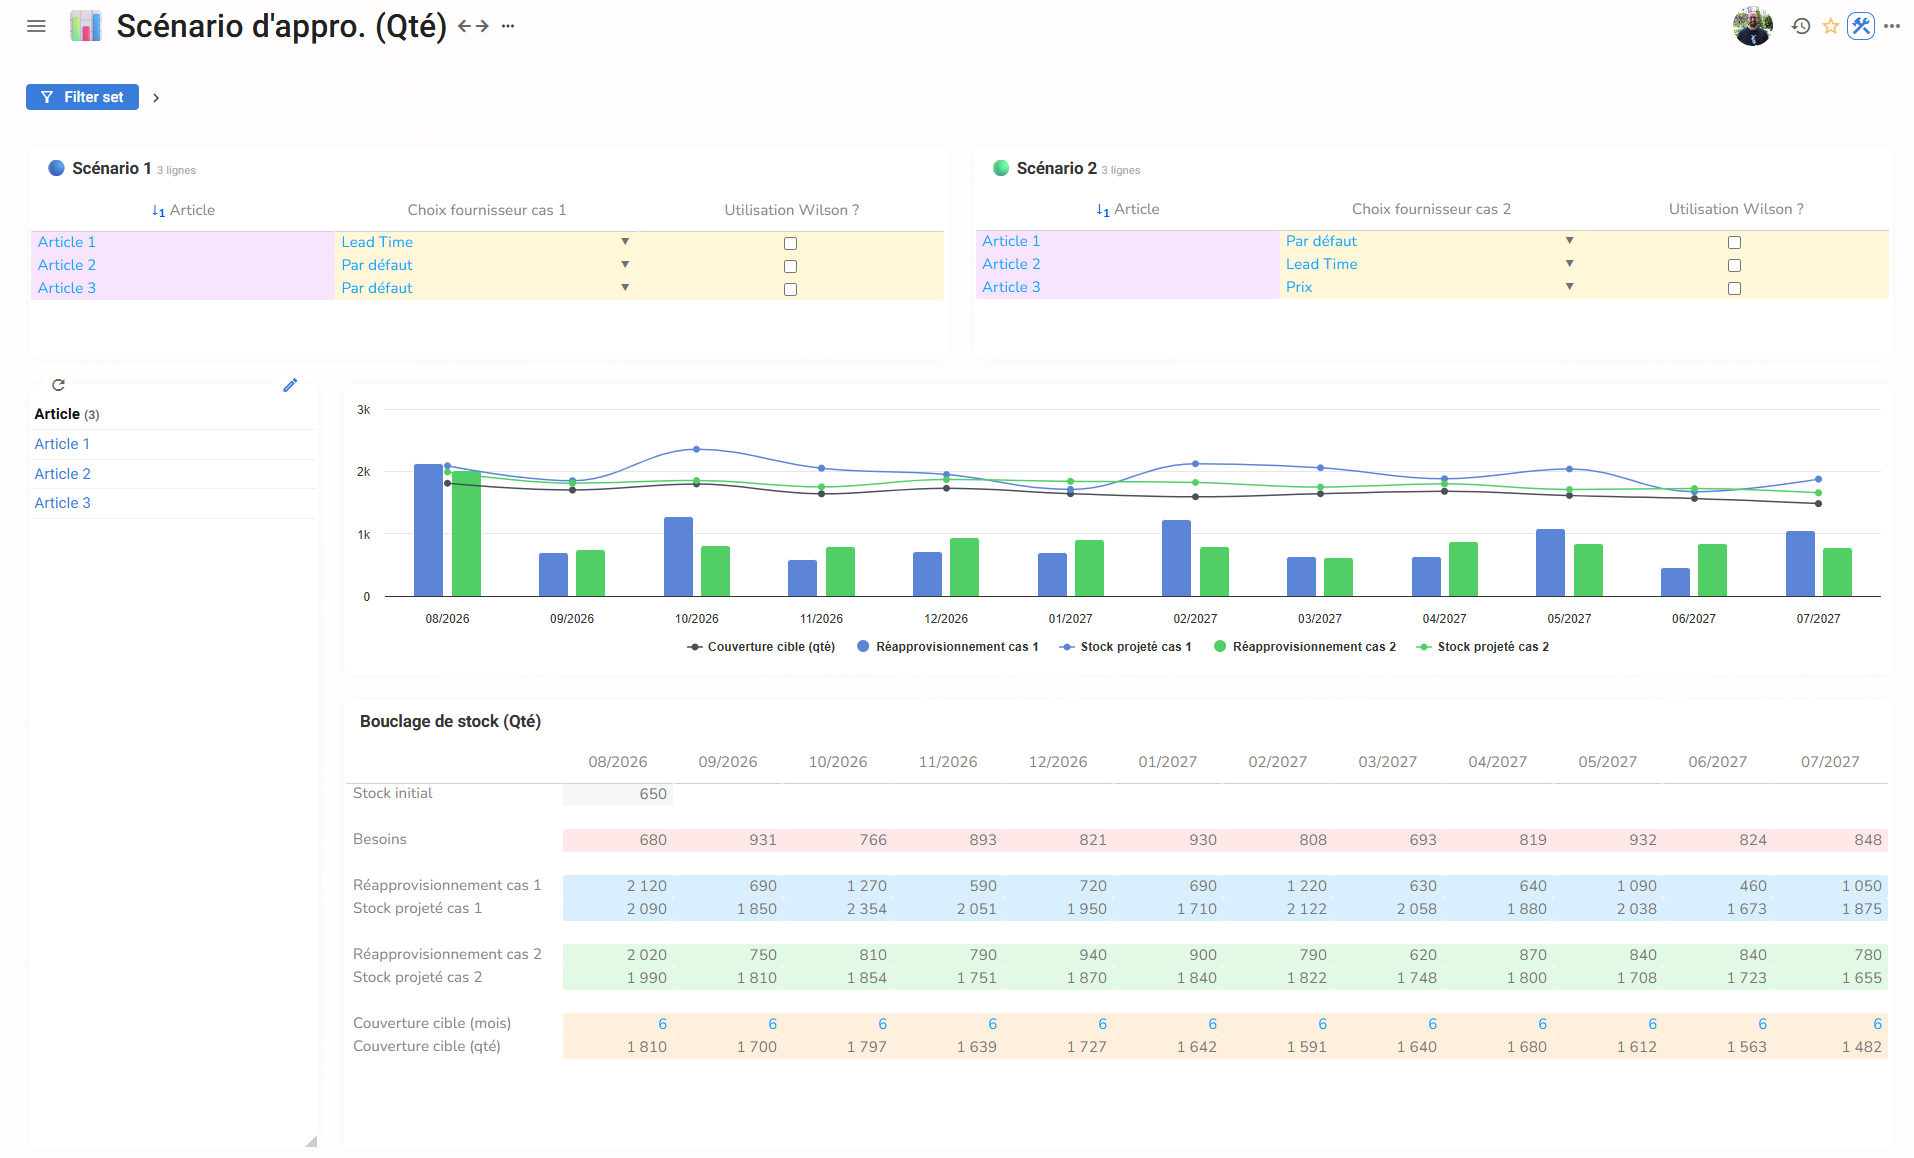Image resolution: width=1914 pixels, height=1158 pixels.
Task: Click blue Réapprovisionnement cas 1 bar for 02/2027
Action: [x=1176, y=558]
